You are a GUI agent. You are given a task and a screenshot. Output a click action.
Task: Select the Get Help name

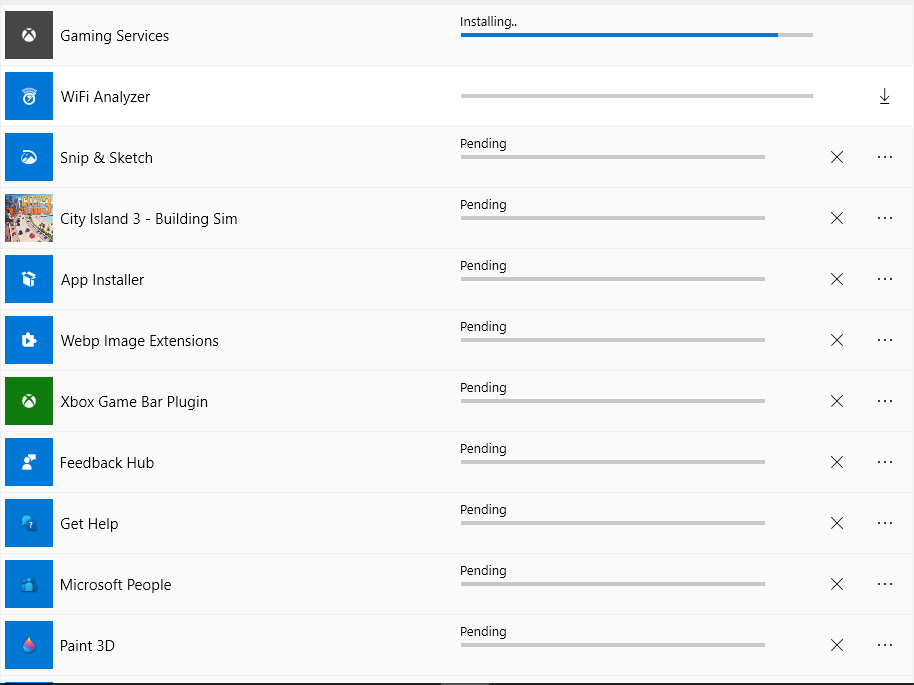pos(89,524)
